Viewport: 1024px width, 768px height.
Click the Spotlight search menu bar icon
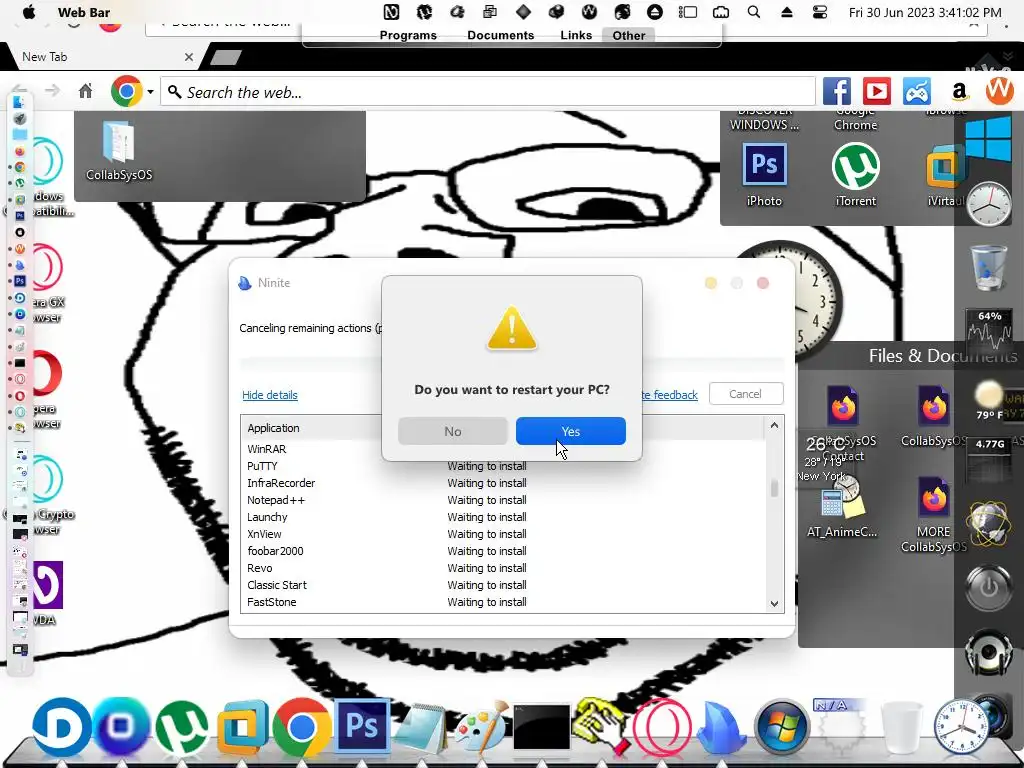(x=754, y=12)
